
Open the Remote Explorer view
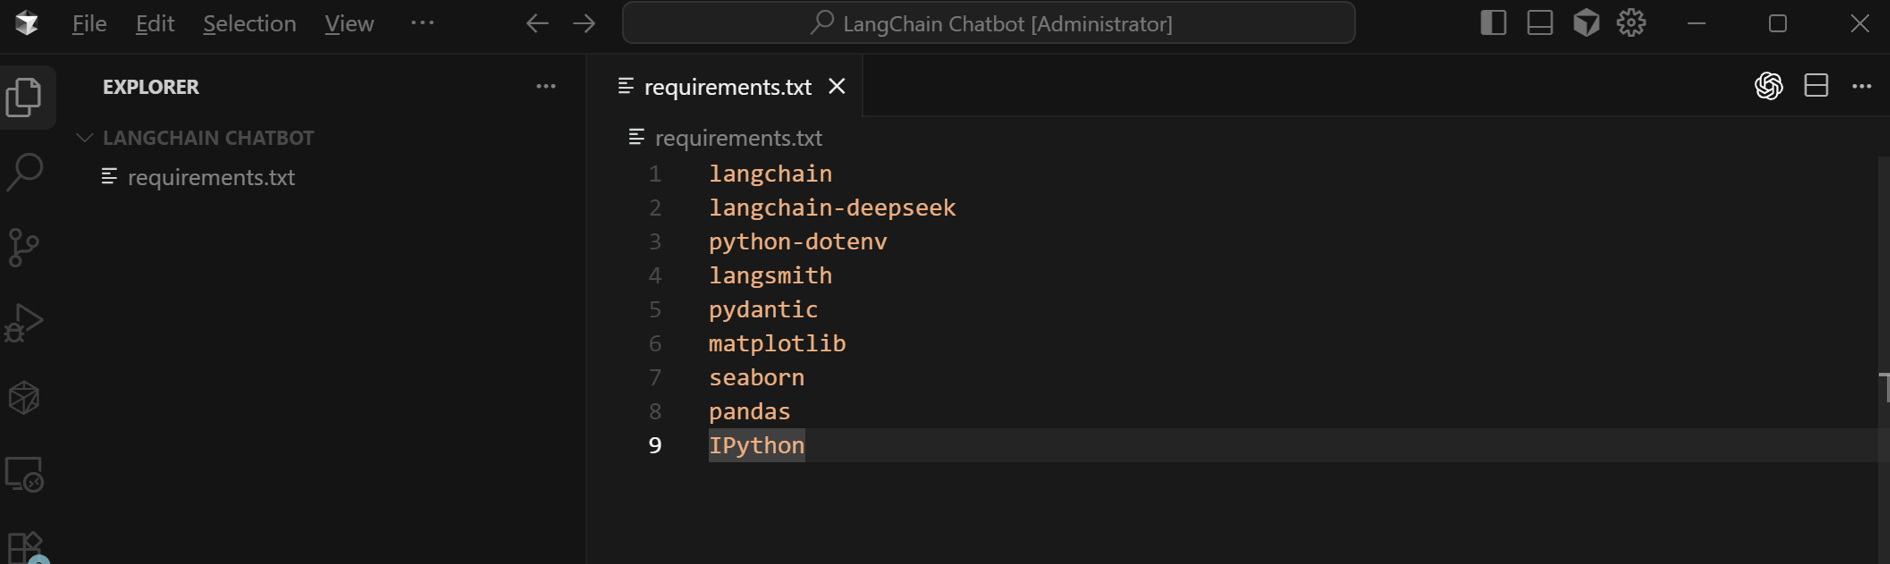(x=24, y=474)
